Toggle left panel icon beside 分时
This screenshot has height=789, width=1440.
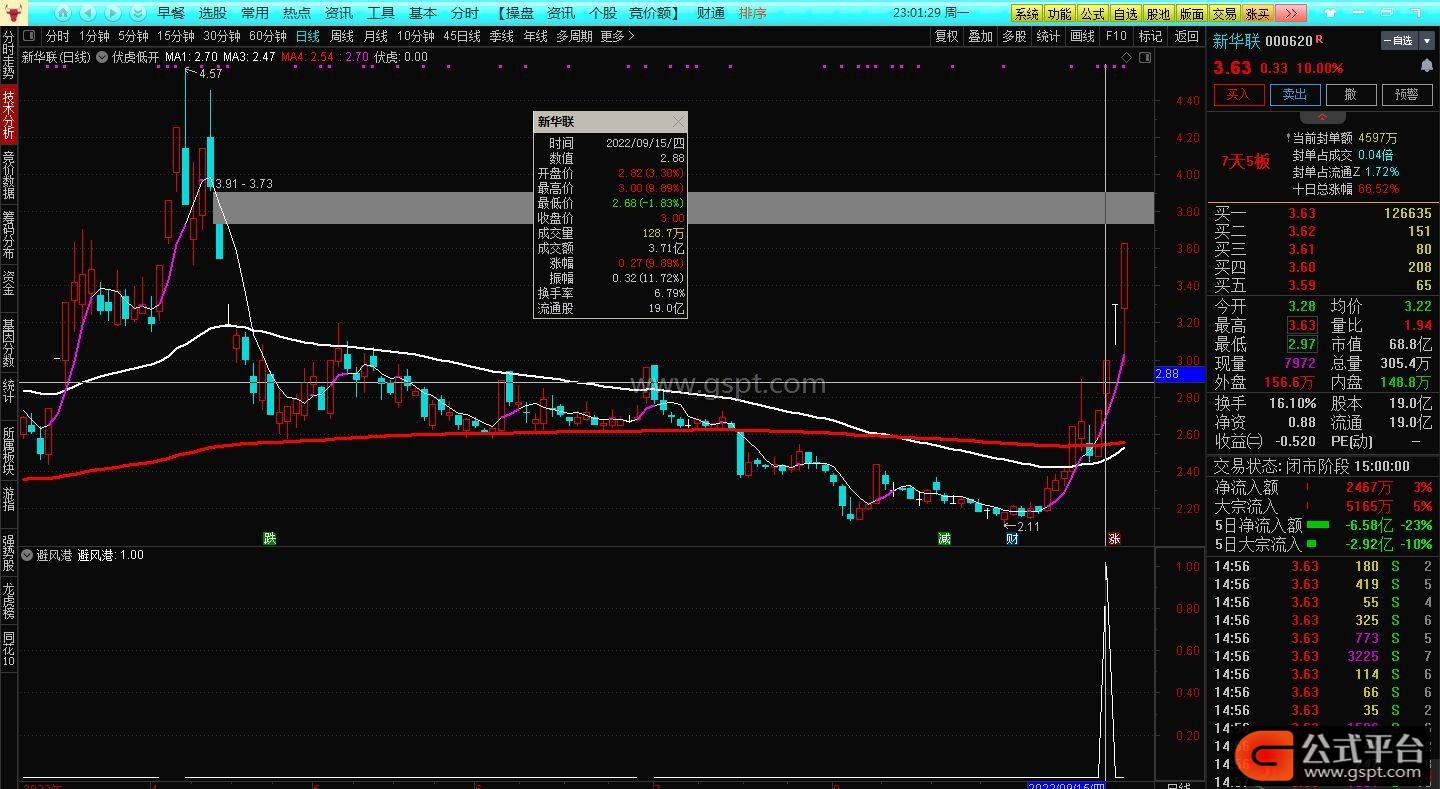[31, 36]
